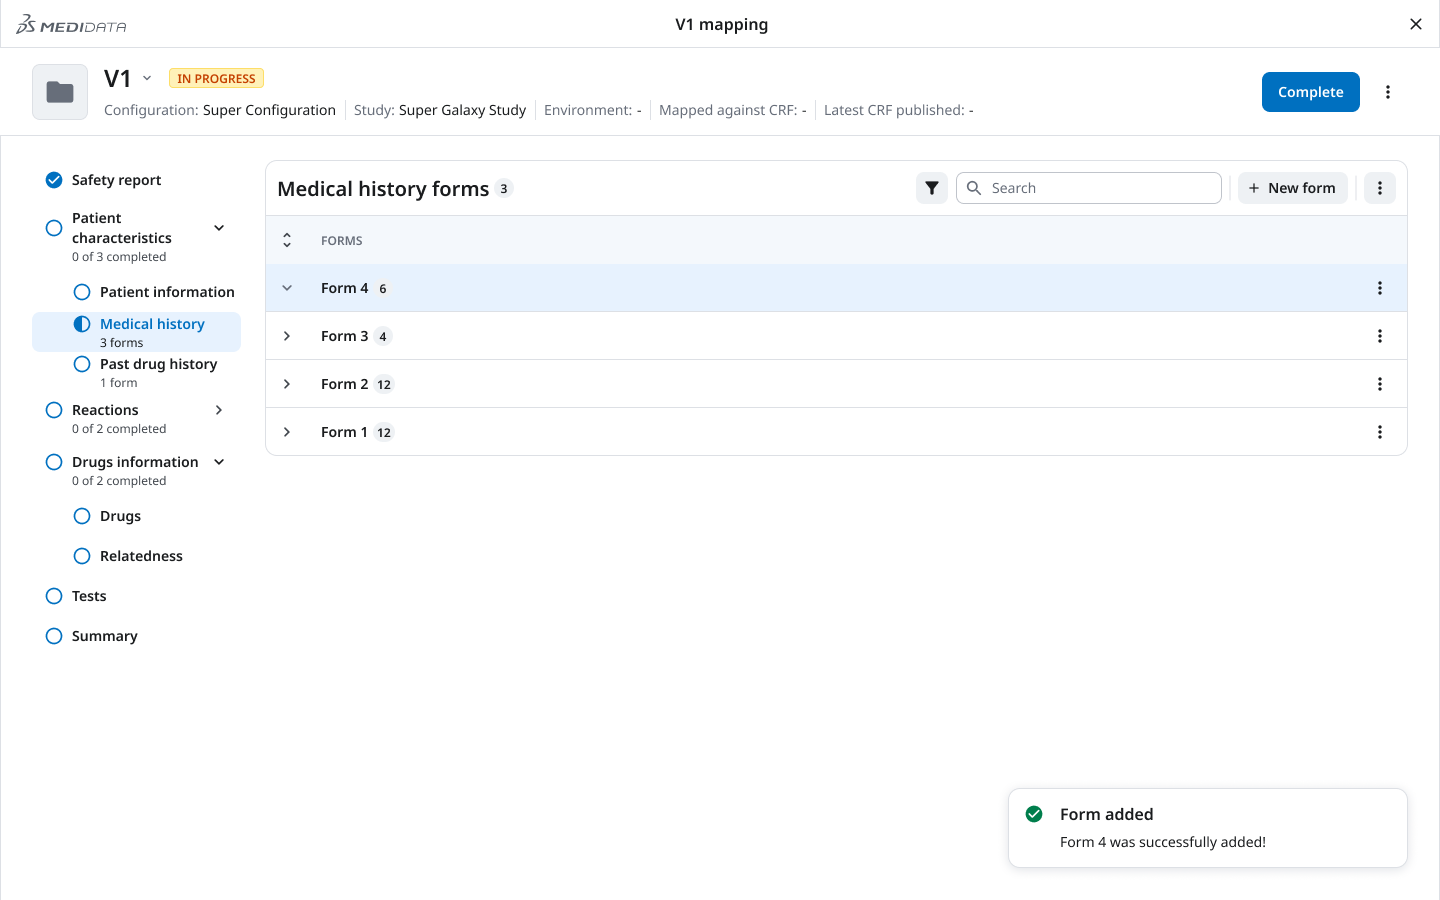
Task: Select Past drug history in the sidebar
Action: [158, 364]
